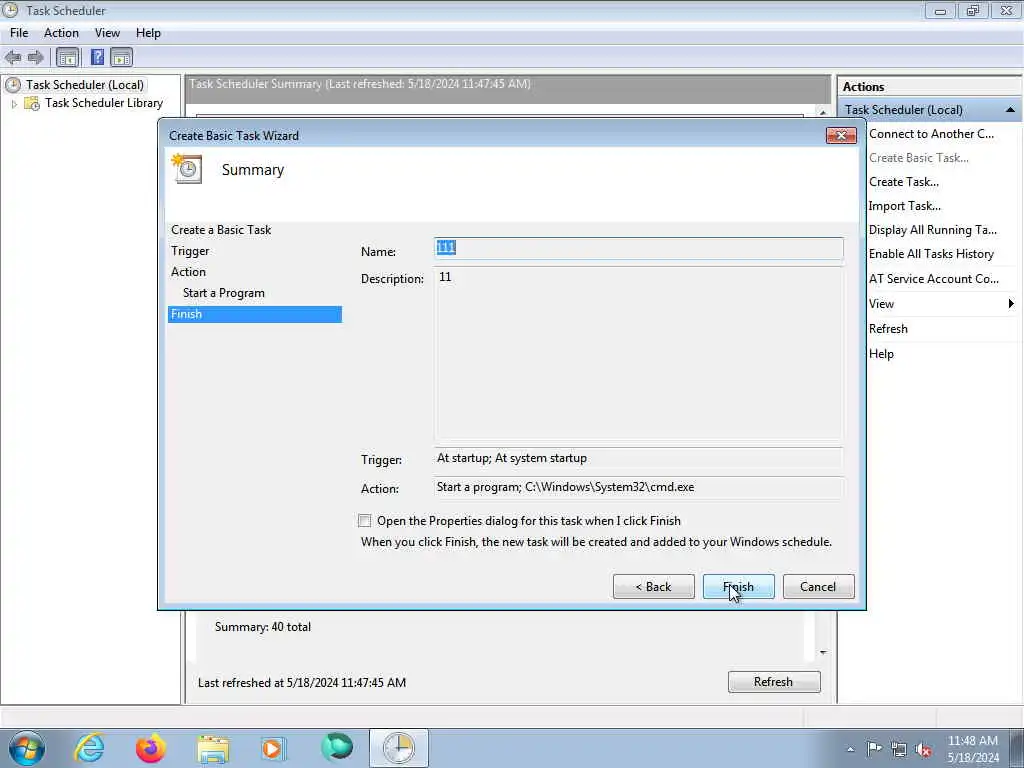Click the Trigger summary field
Viewport: 1024px width, 768px height.
tap(639, 458)
